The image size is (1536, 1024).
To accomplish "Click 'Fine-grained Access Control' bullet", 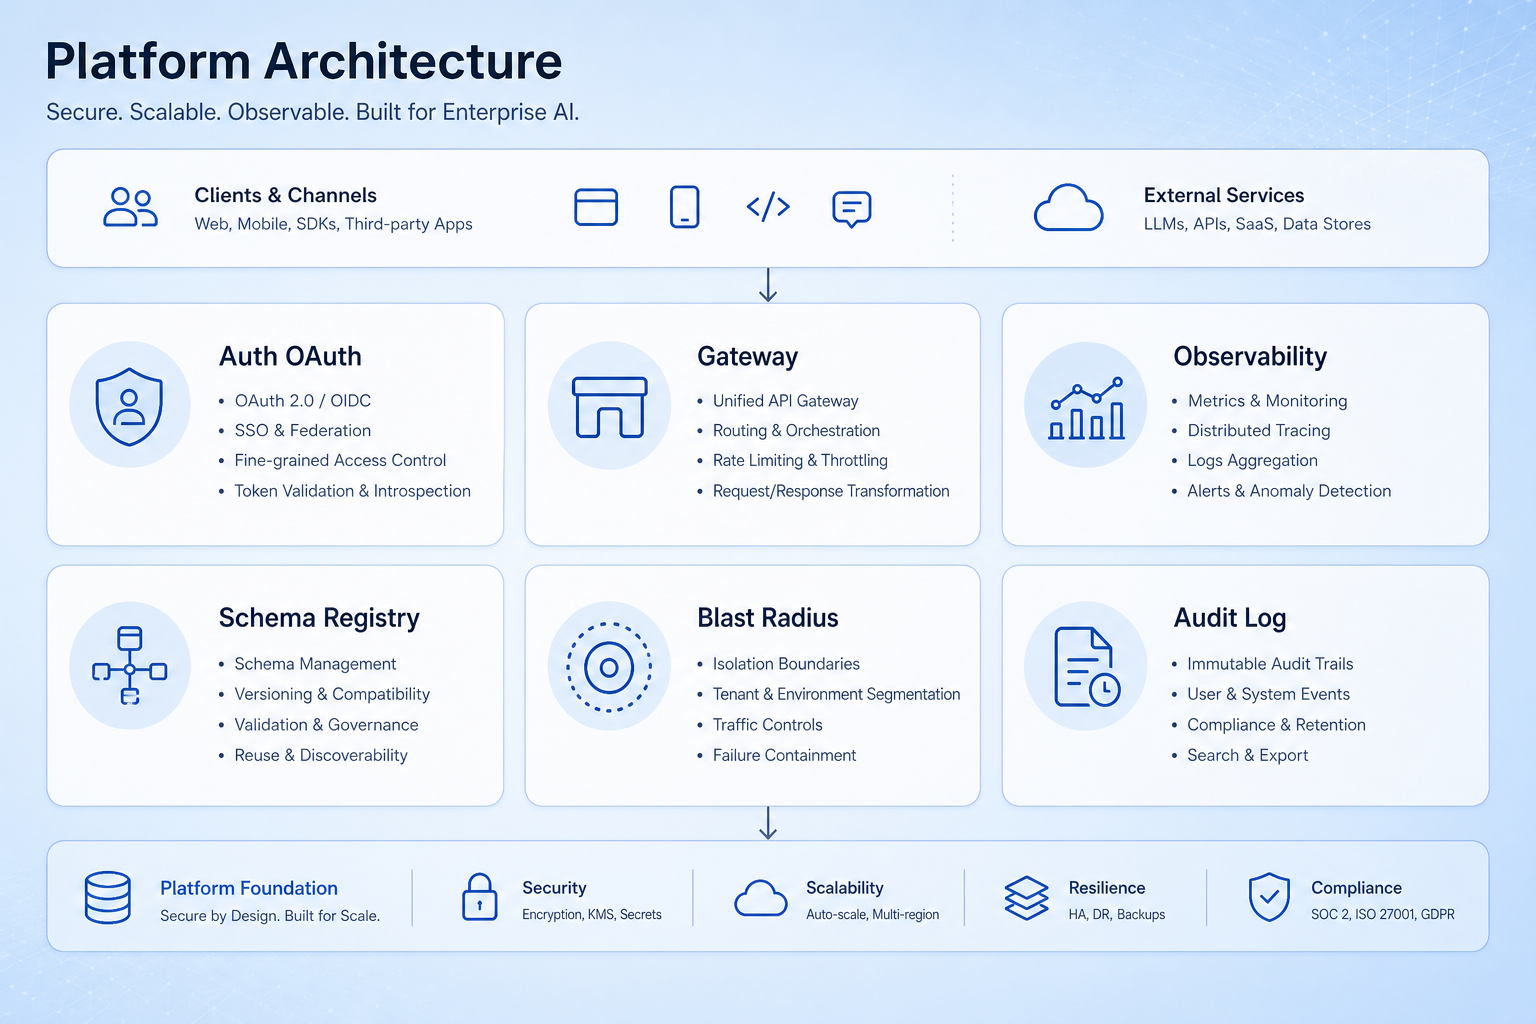I will (340, 461).
